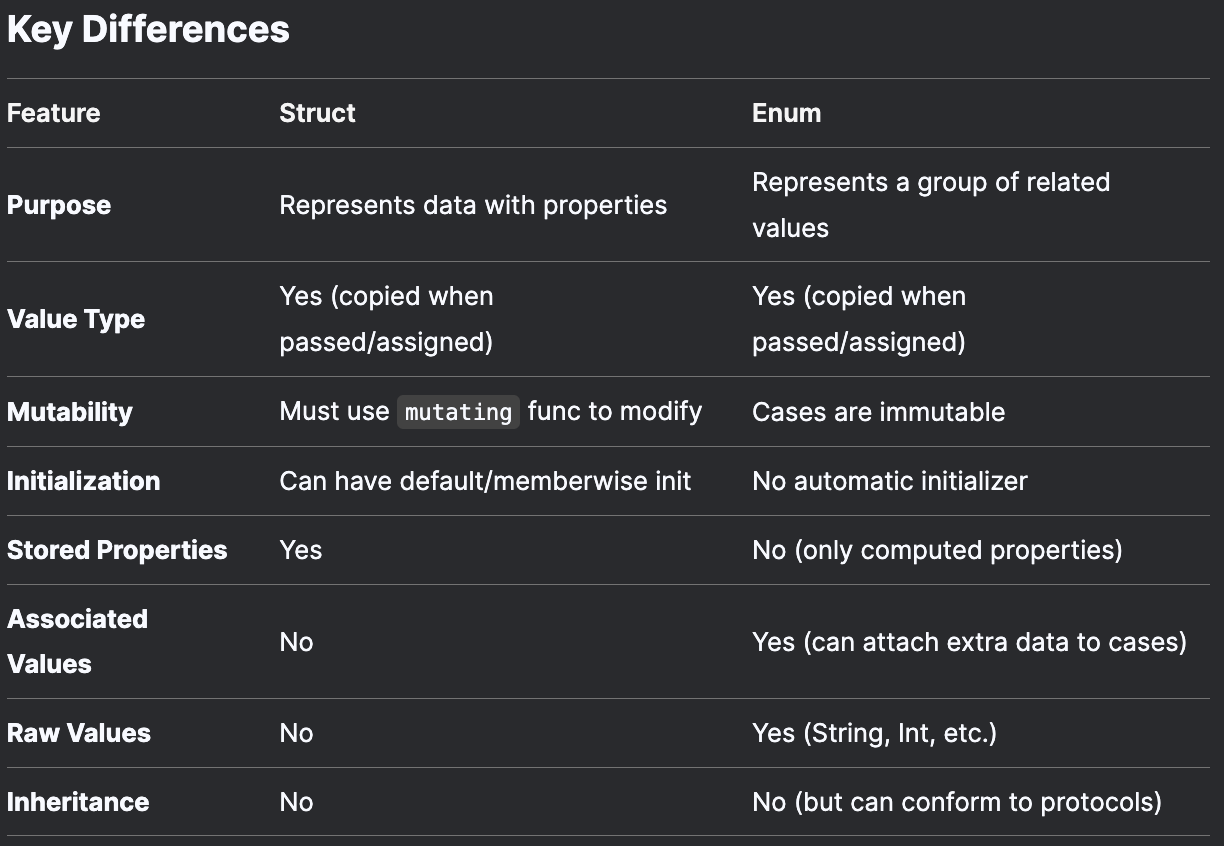This screenshot has width=1224, height=846.
Task: Click "No (only computed properties)" cell
Action: (x=937, y=550)
